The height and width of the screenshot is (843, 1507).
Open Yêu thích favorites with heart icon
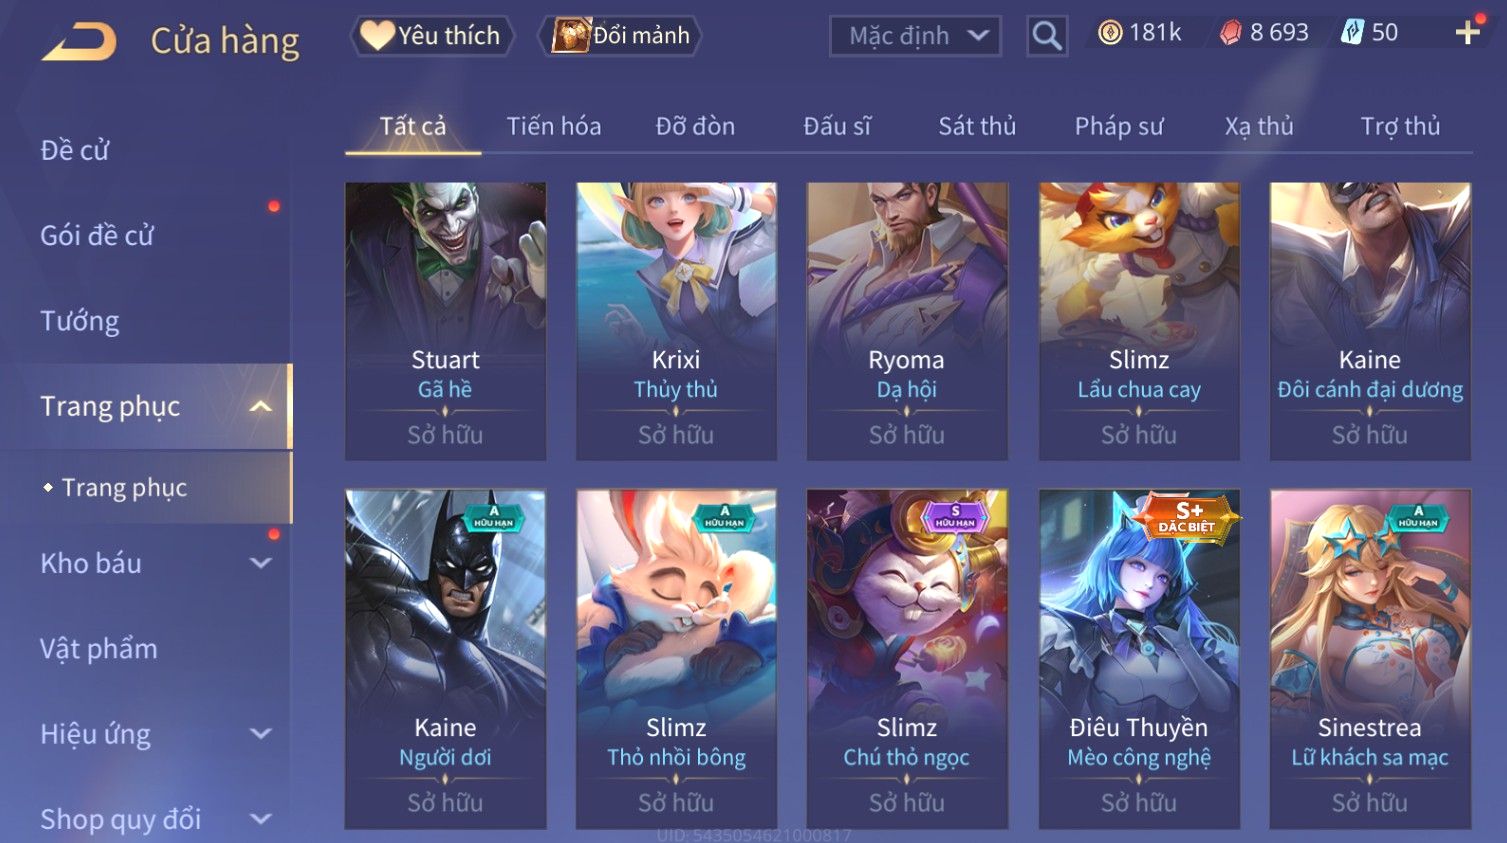coord(432,36)
